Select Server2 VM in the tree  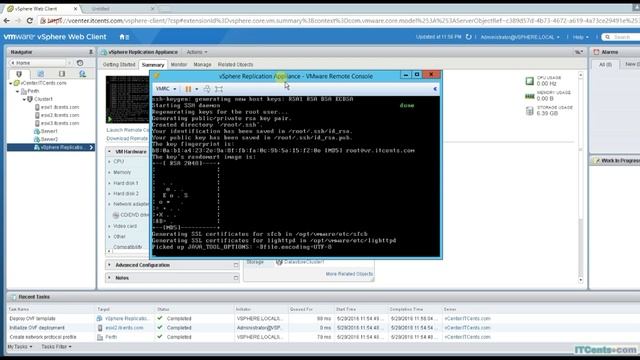[49, 139]
